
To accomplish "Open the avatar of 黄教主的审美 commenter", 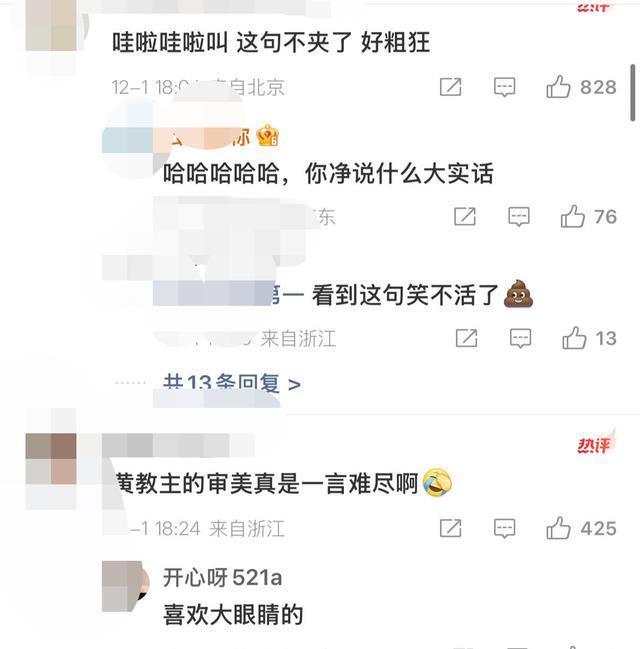I will 51,459.
